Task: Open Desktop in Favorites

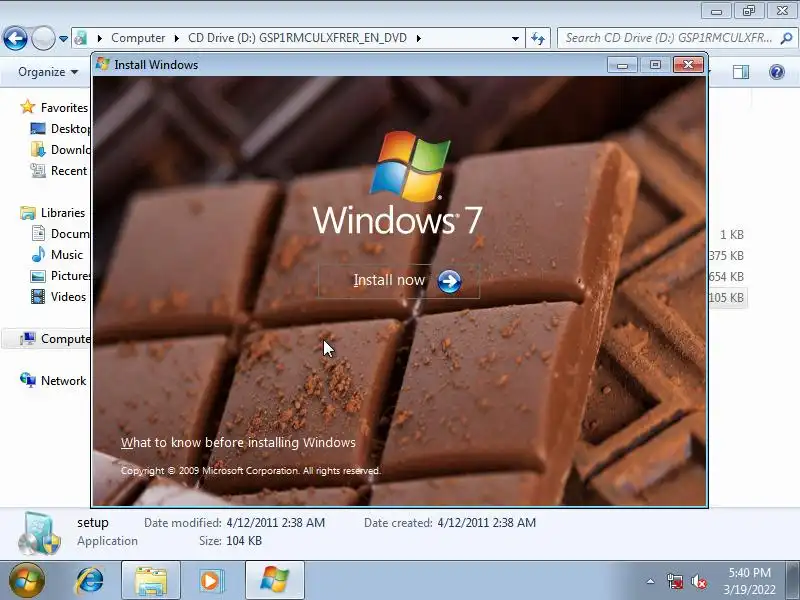Action: point(70,129)
